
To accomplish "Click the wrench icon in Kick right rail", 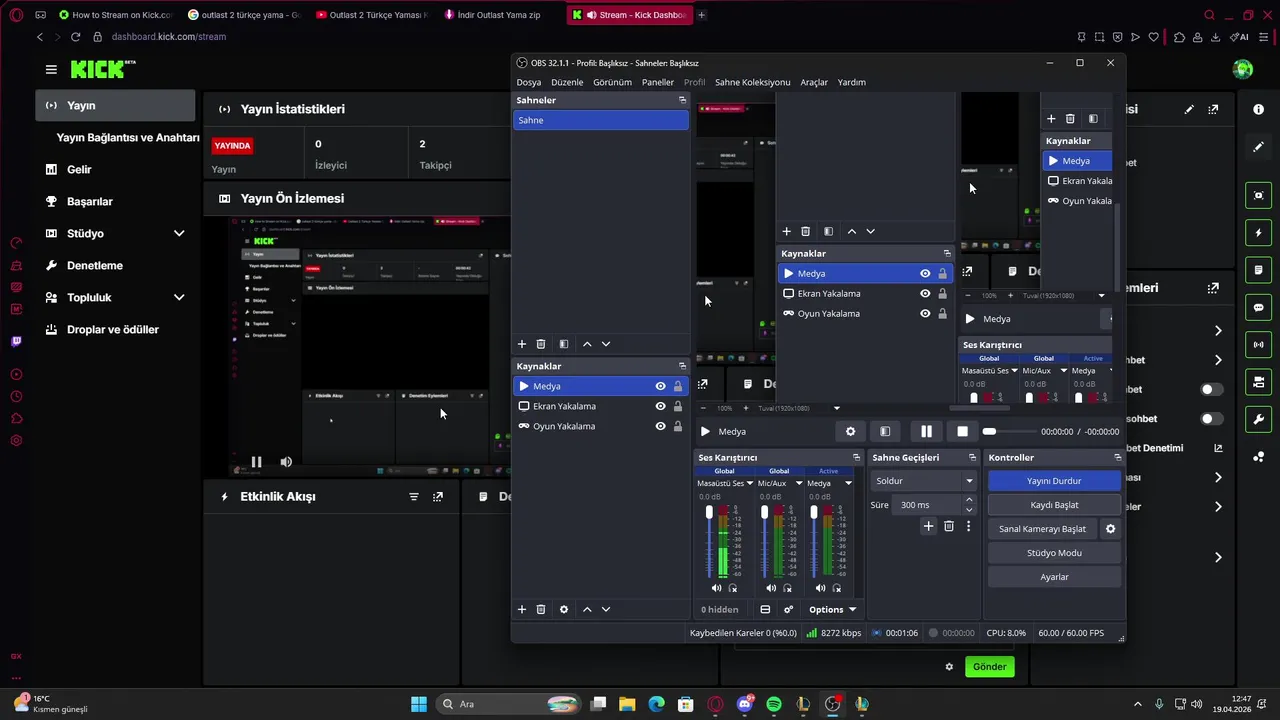I will (1259, 419).
